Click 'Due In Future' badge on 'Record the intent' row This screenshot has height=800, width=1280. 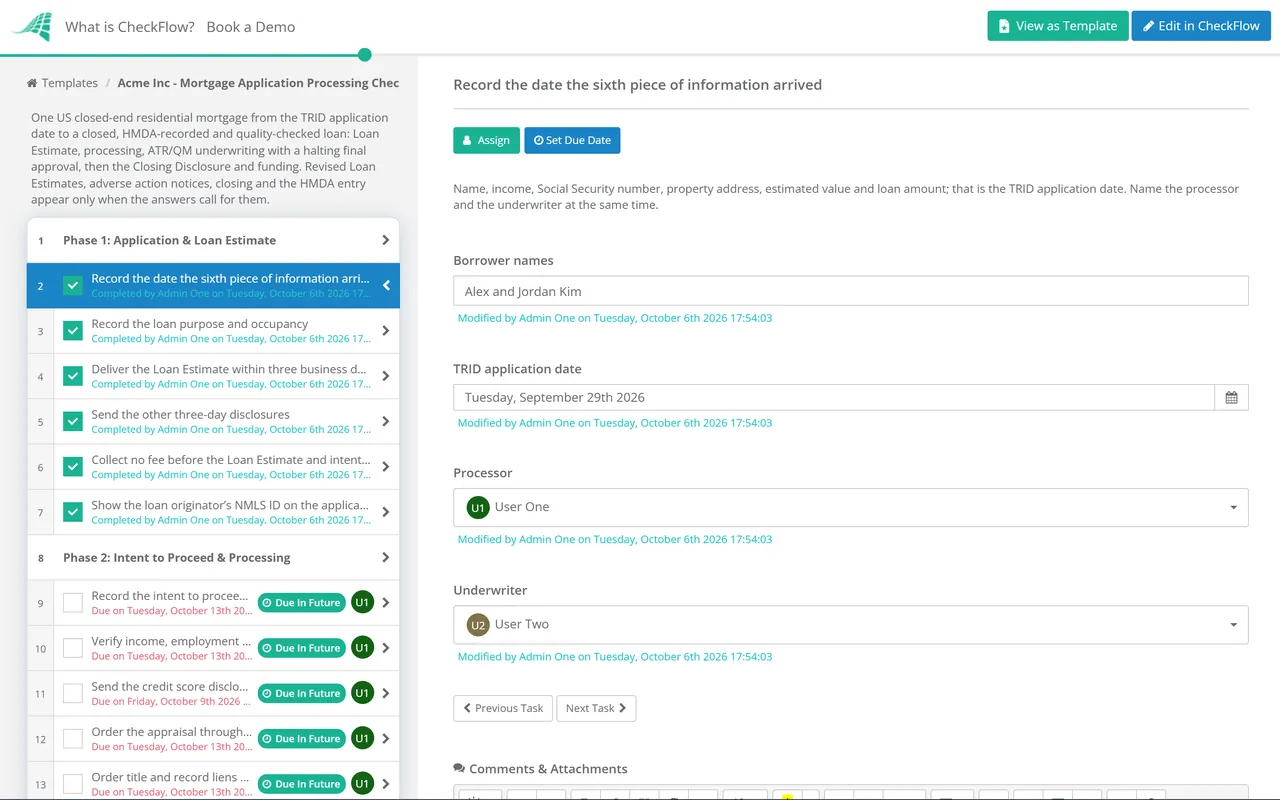click(301, 603)
